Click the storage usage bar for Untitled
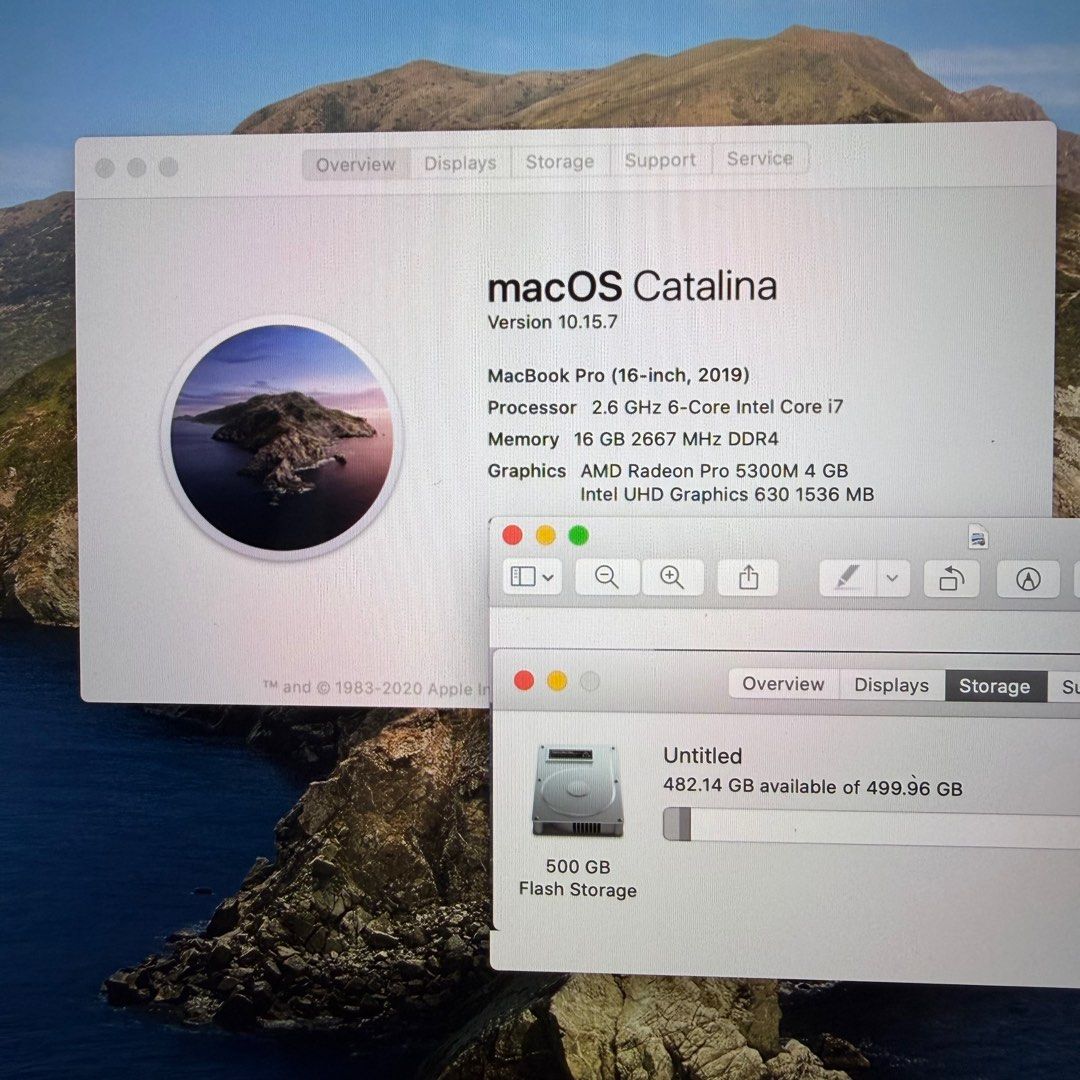Viewport: 1080px width, 1080px height. tap(871, 826)
